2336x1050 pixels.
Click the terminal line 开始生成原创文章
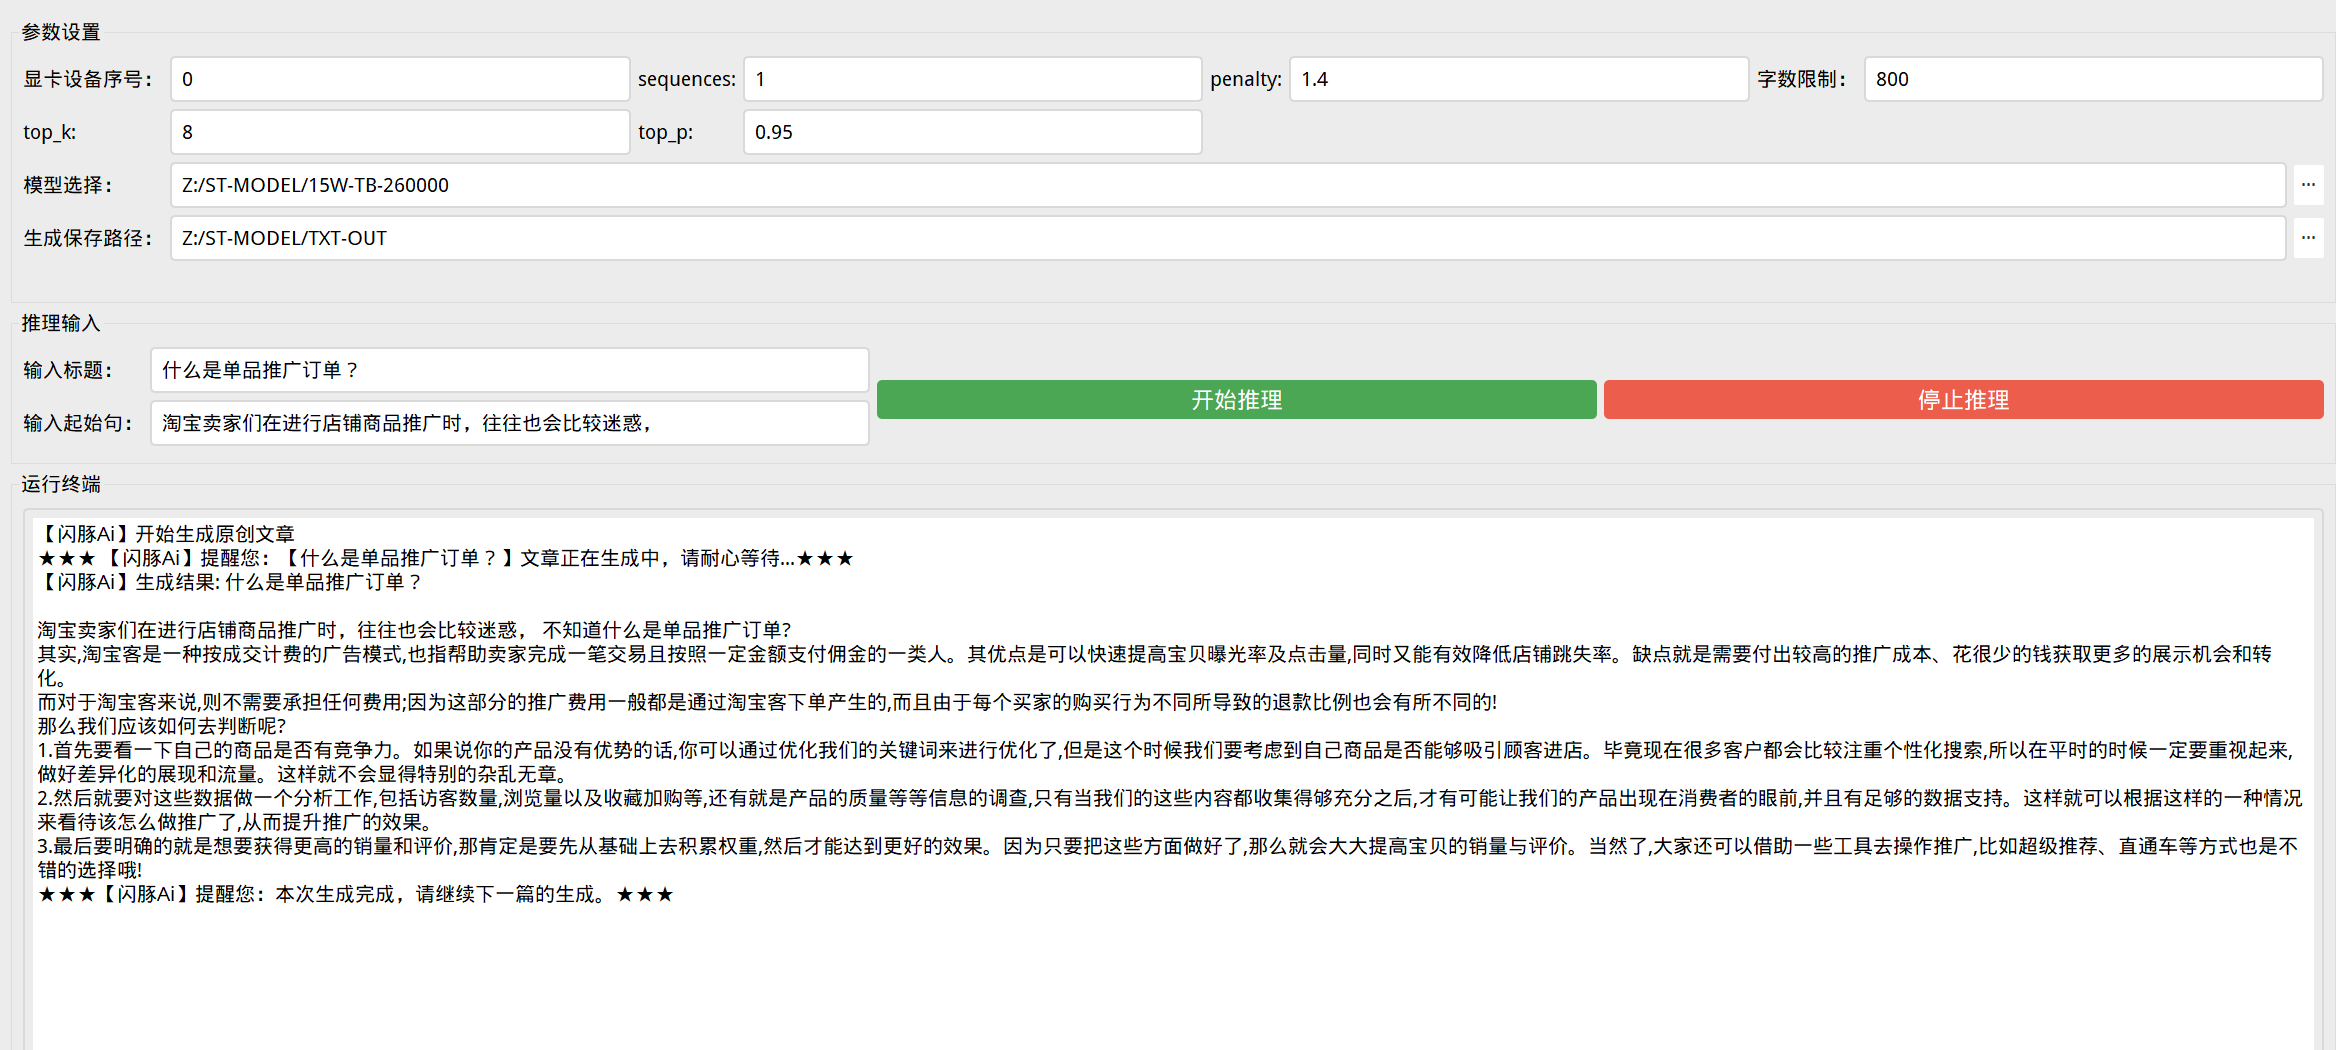click(x=166, y=534)
